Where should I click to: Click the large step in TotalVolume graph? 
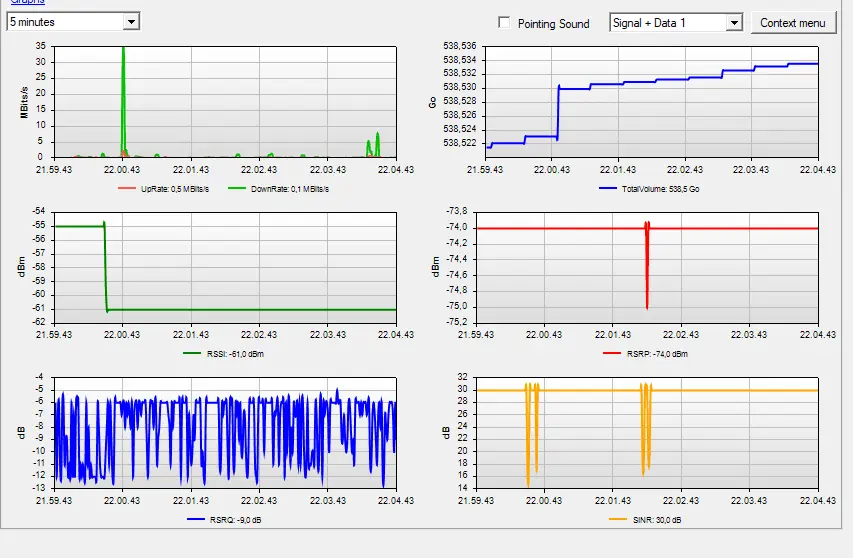point(558,113)
